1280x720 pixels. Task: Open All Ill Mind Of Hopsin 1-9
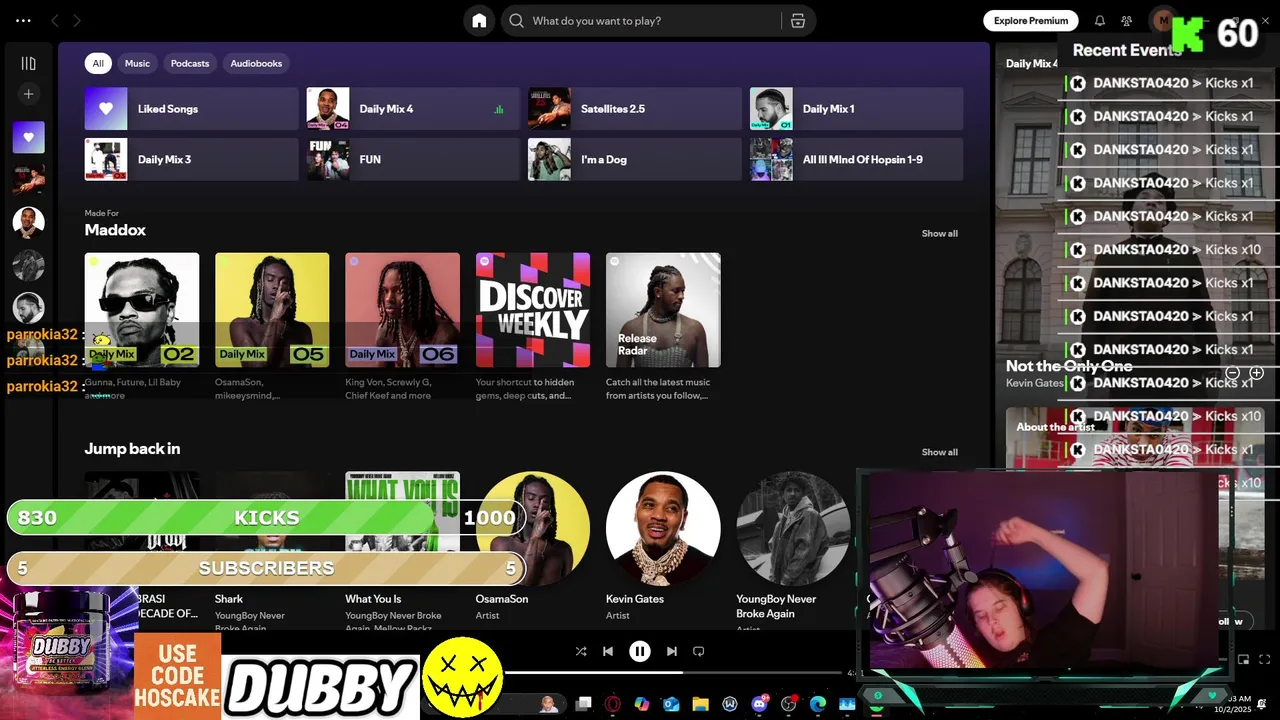pyautogui.click(x=856, y=159)
